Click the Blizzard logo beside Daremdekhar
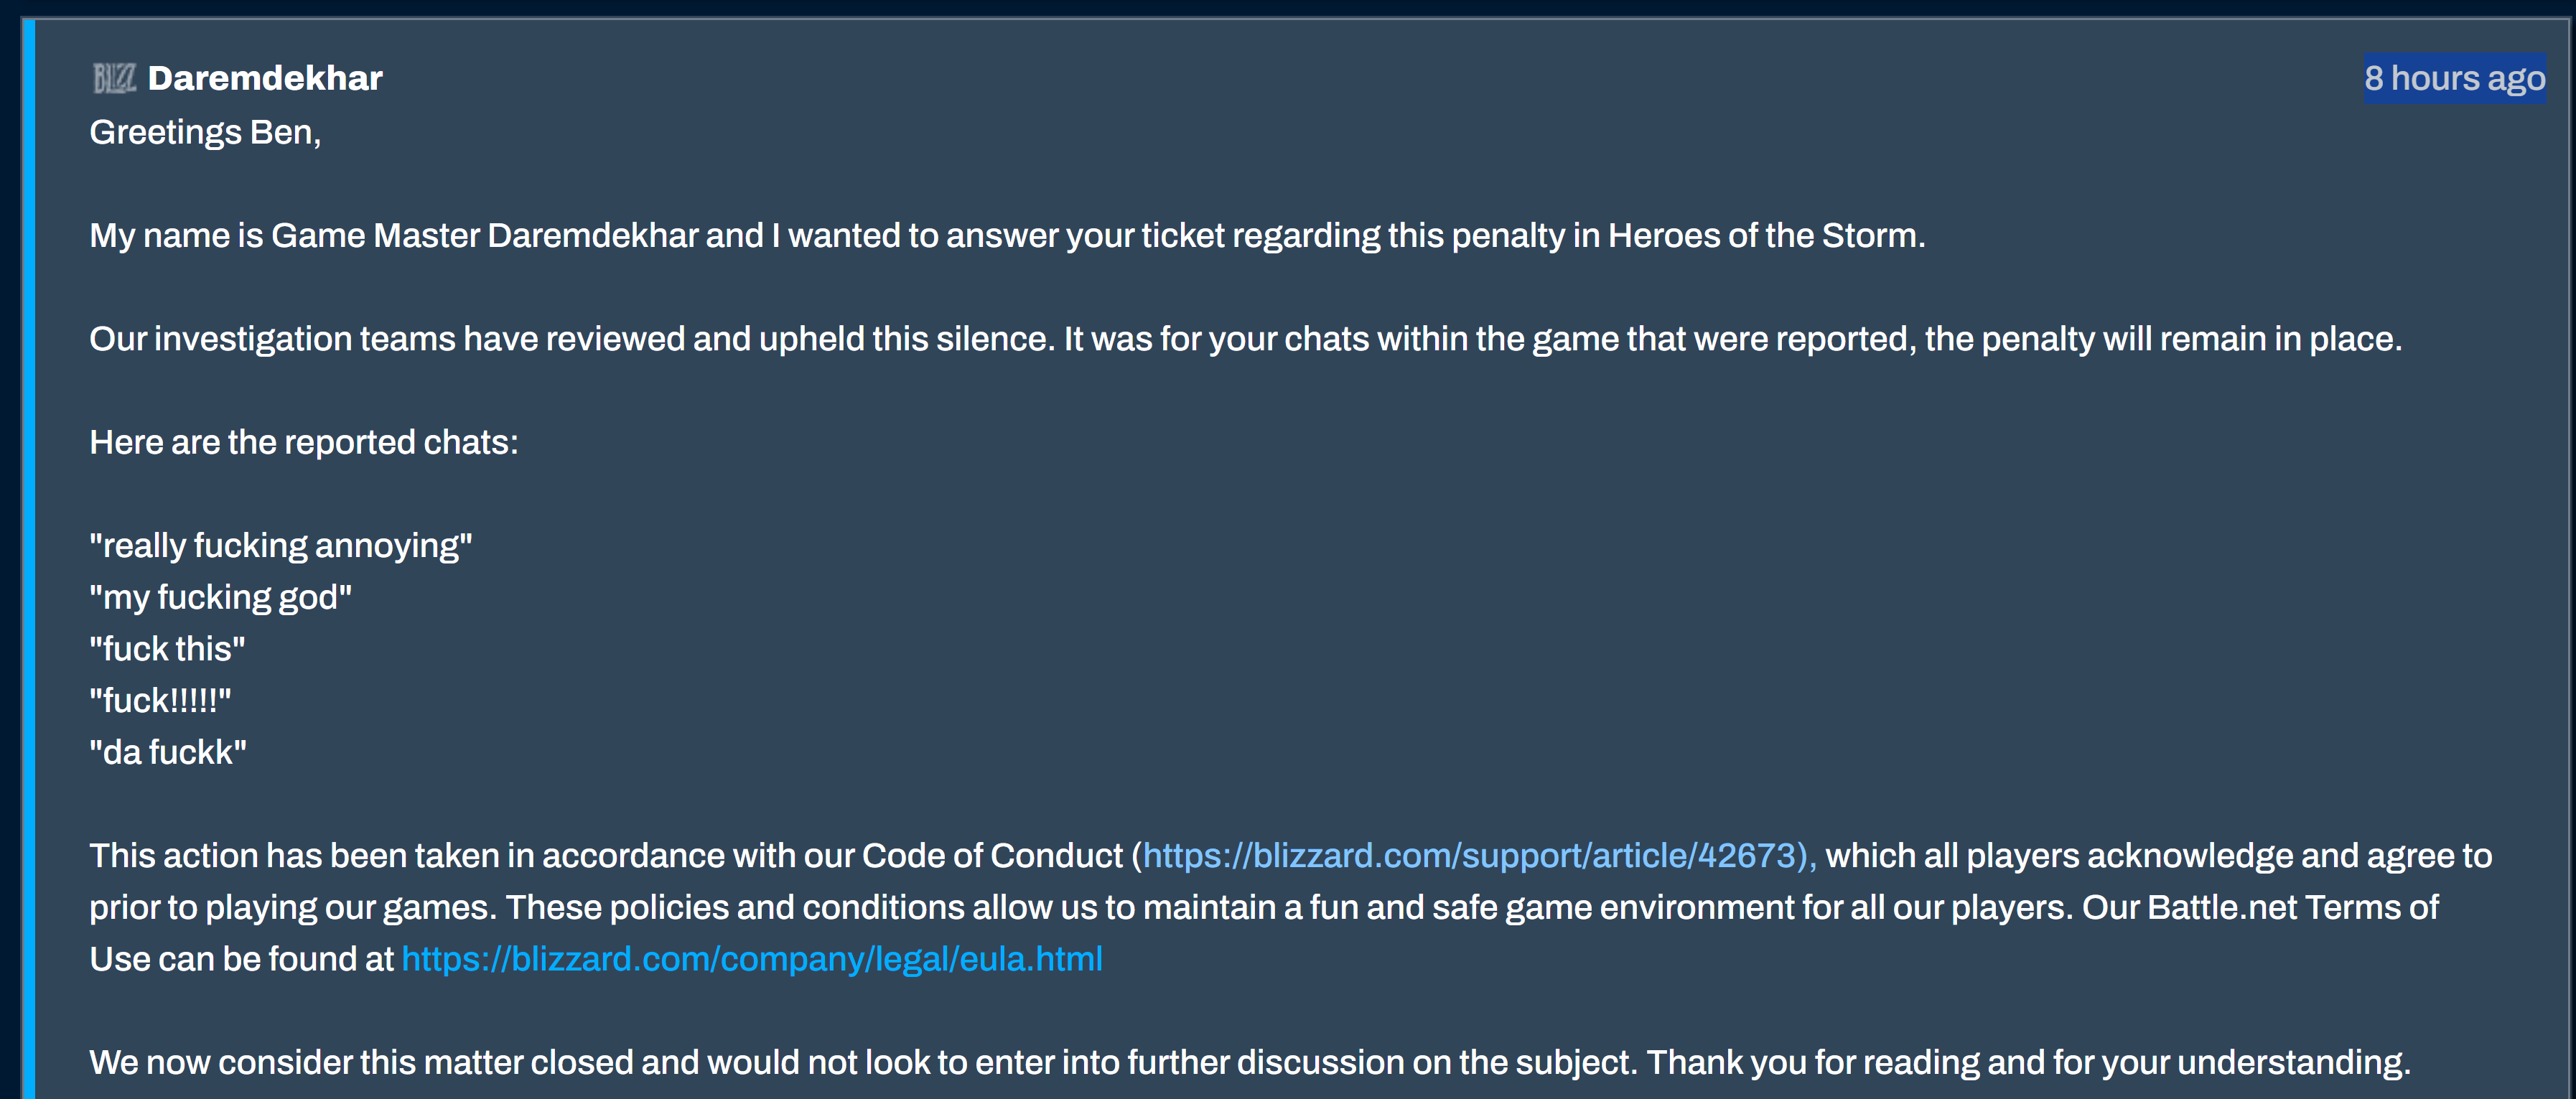 (113, 78)
